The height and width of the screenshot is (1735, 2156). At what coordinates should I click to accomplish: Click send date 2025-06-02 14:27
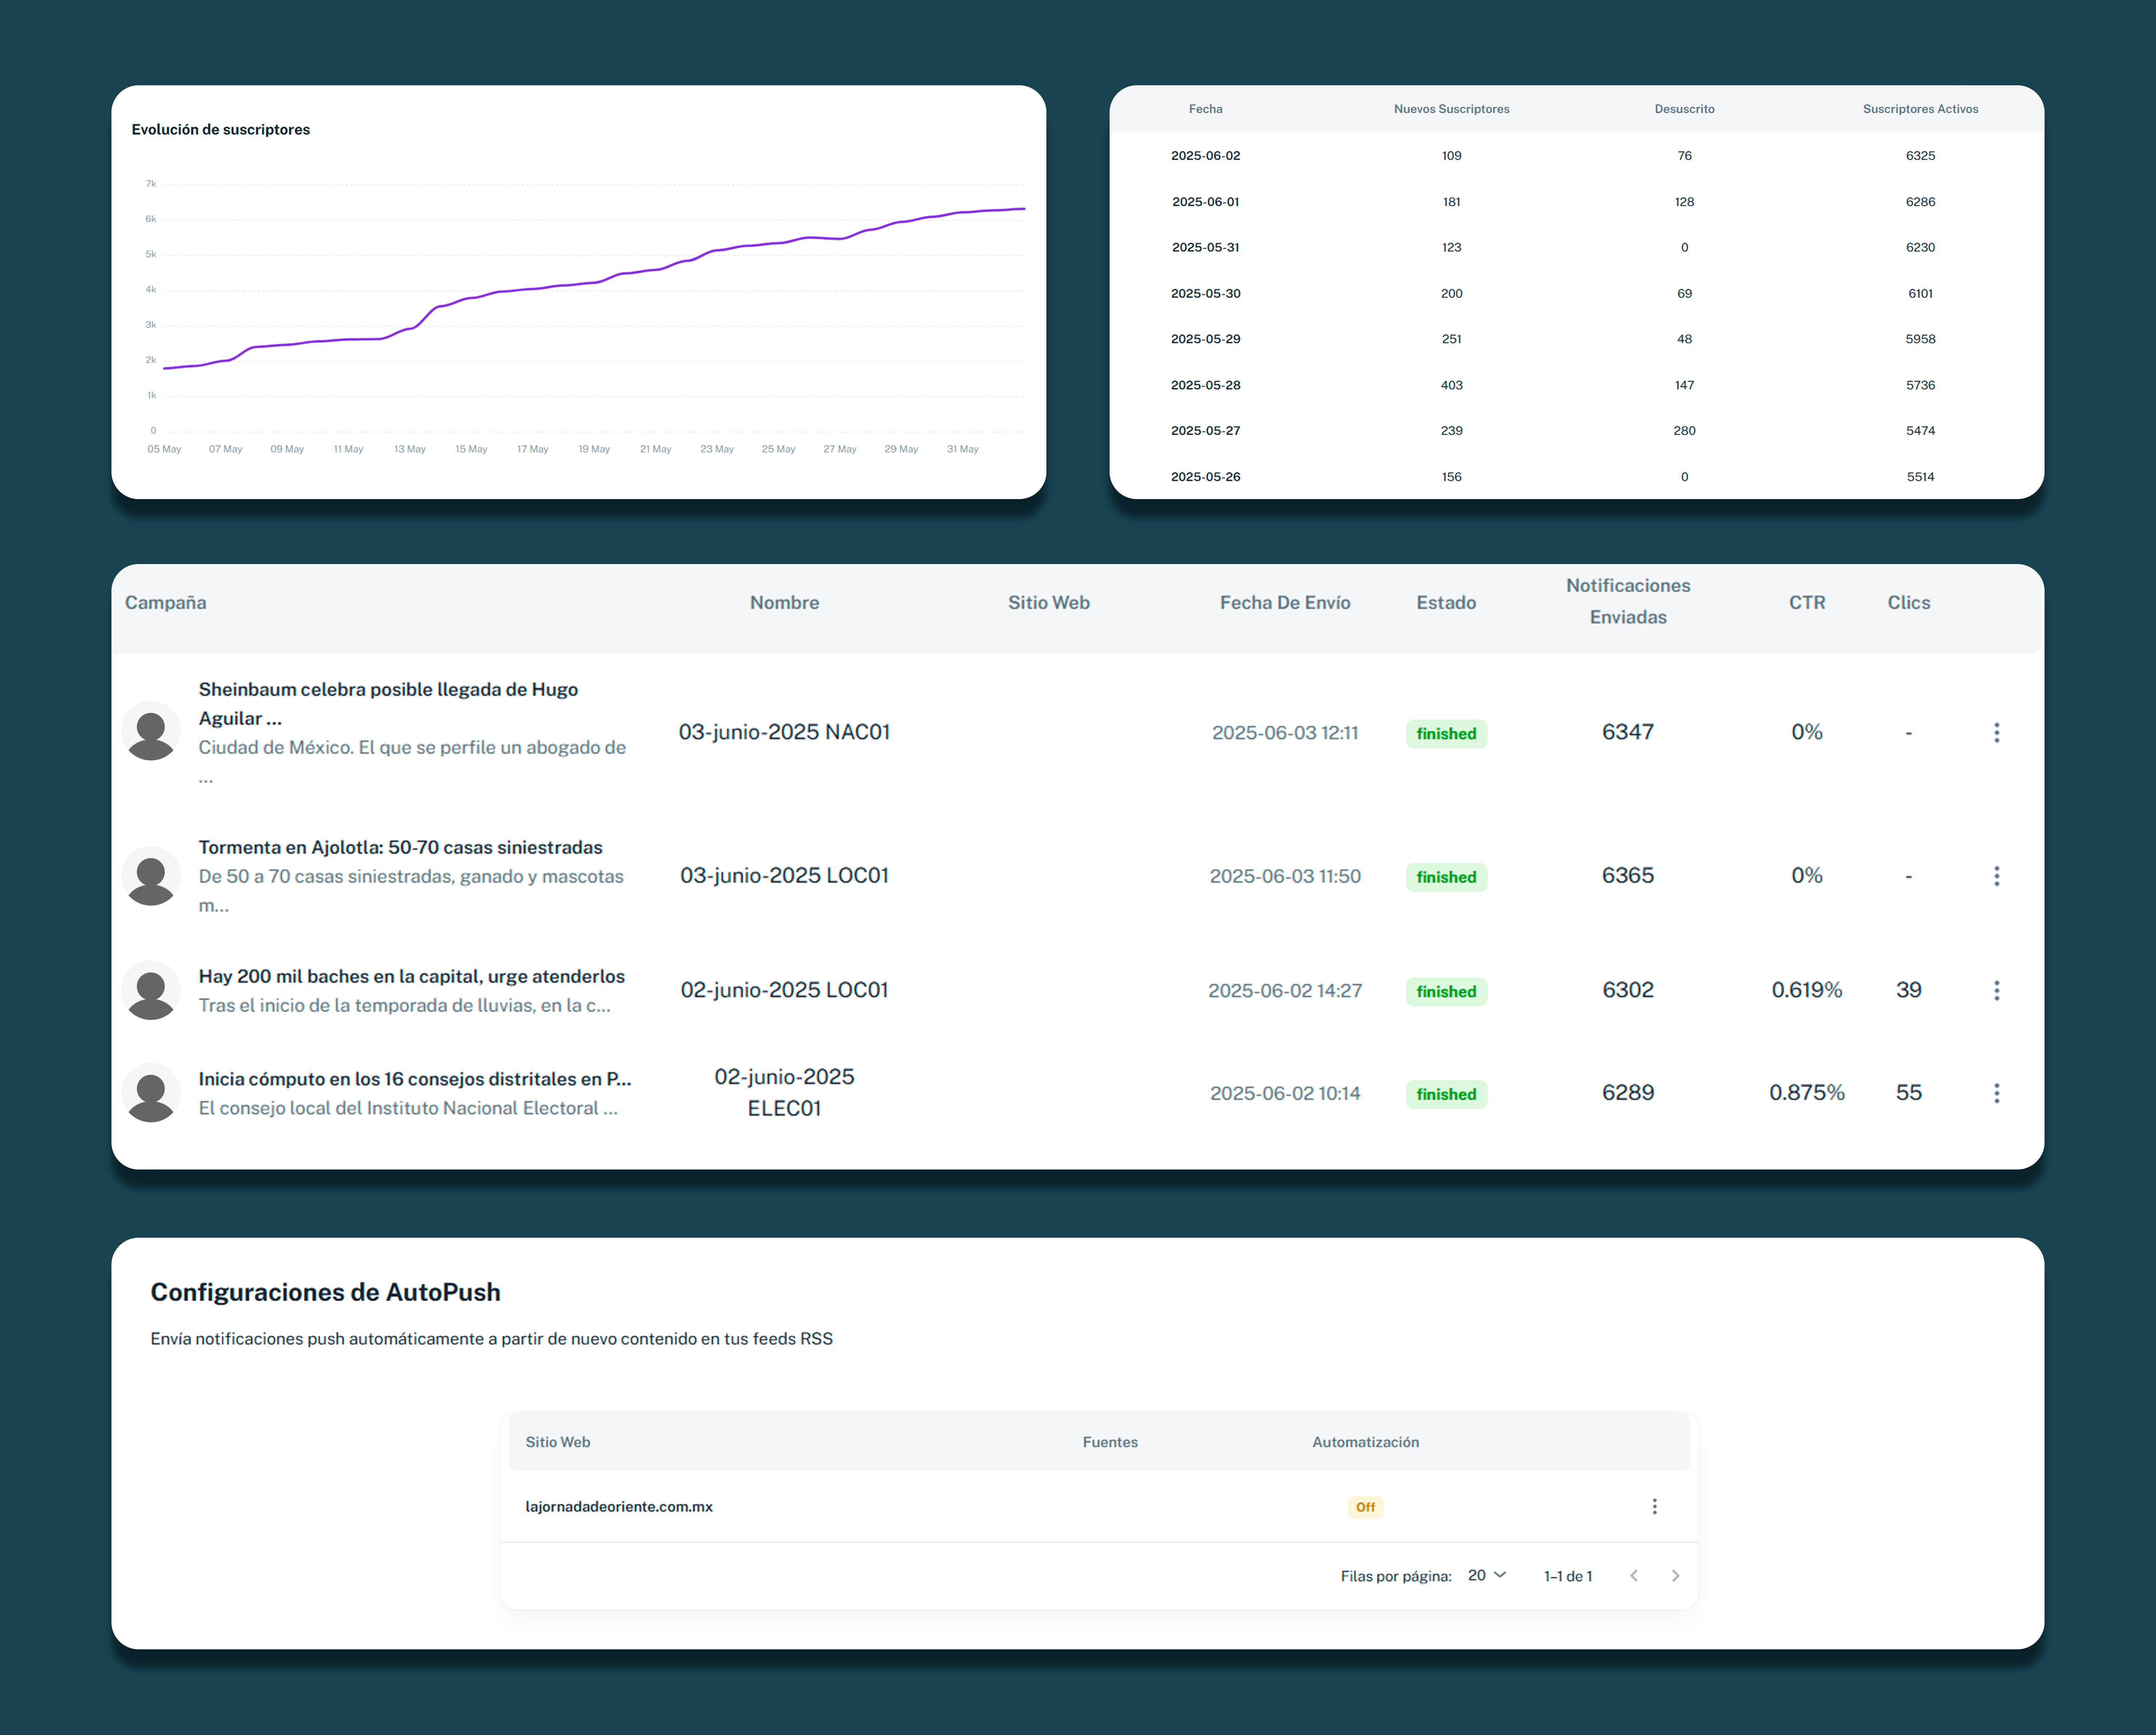[x=1285, y=991]
